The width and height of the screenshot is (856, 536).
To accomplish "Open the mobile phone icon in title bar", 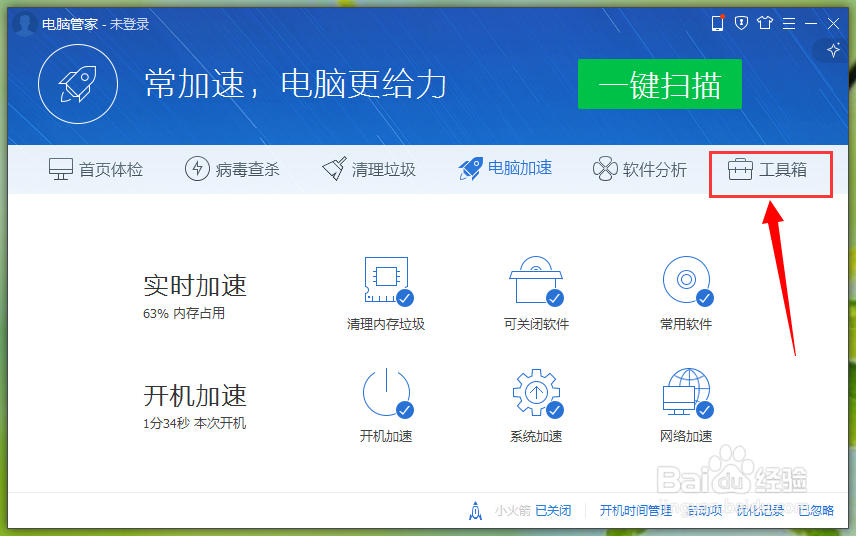I will pyautogui.click(x=717, y=23).
